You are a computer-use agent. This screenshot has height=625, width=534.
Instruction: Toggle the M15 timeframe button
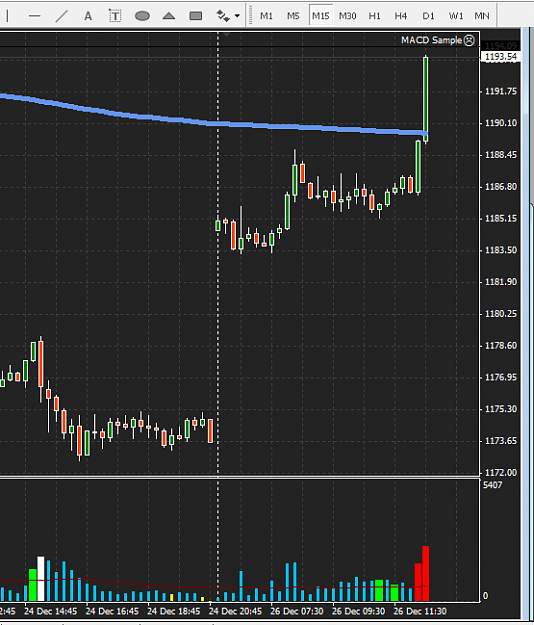click(321, 16)
